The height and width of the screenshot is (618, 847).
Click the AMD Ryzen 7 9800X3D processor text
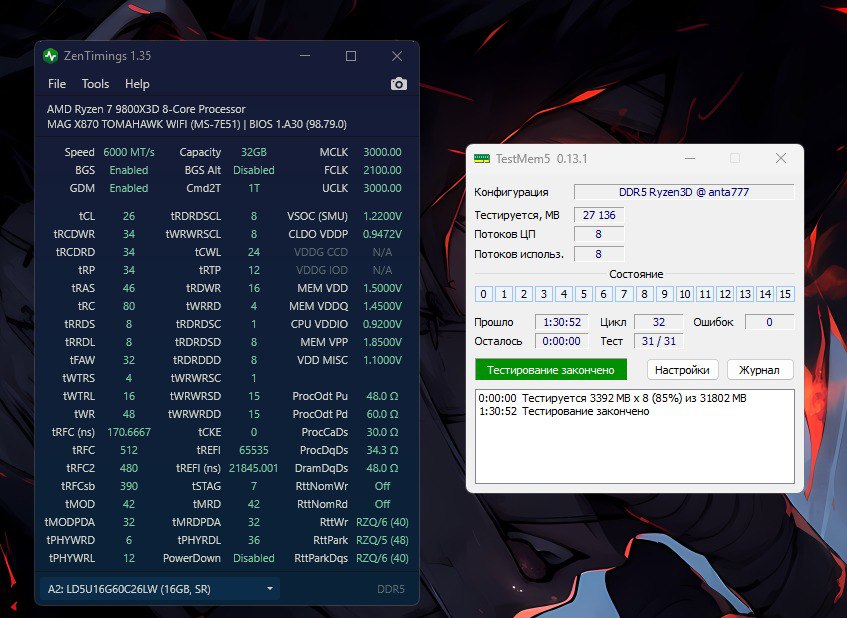[x=146, y=109]
